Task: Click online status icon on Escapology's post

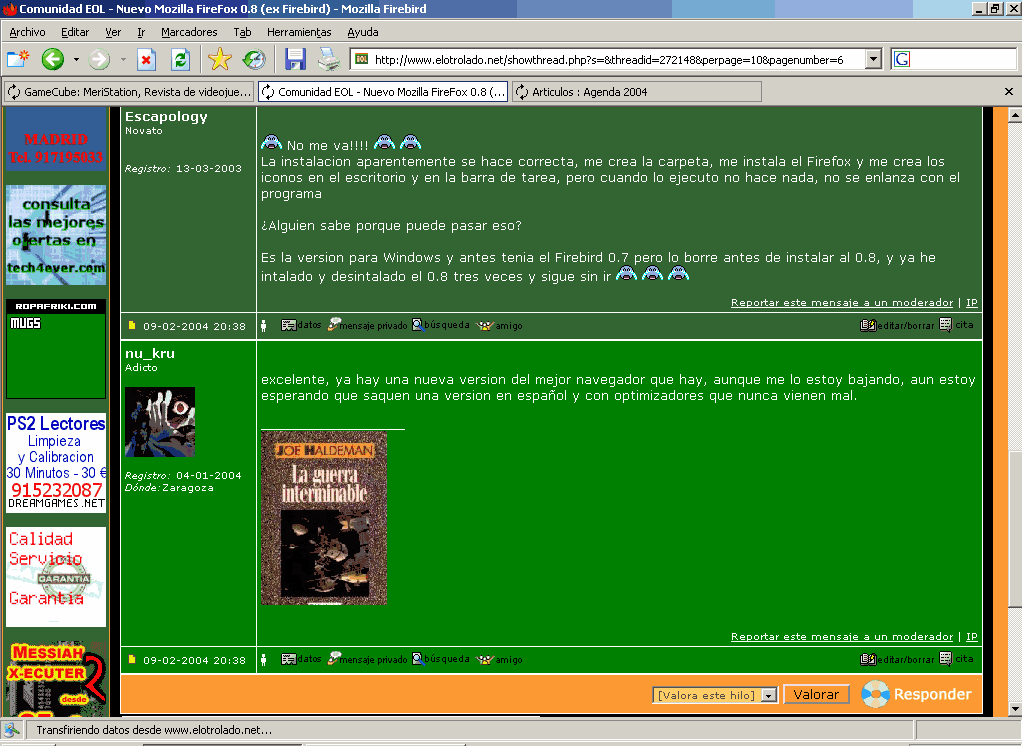Action: coord(264,325)
